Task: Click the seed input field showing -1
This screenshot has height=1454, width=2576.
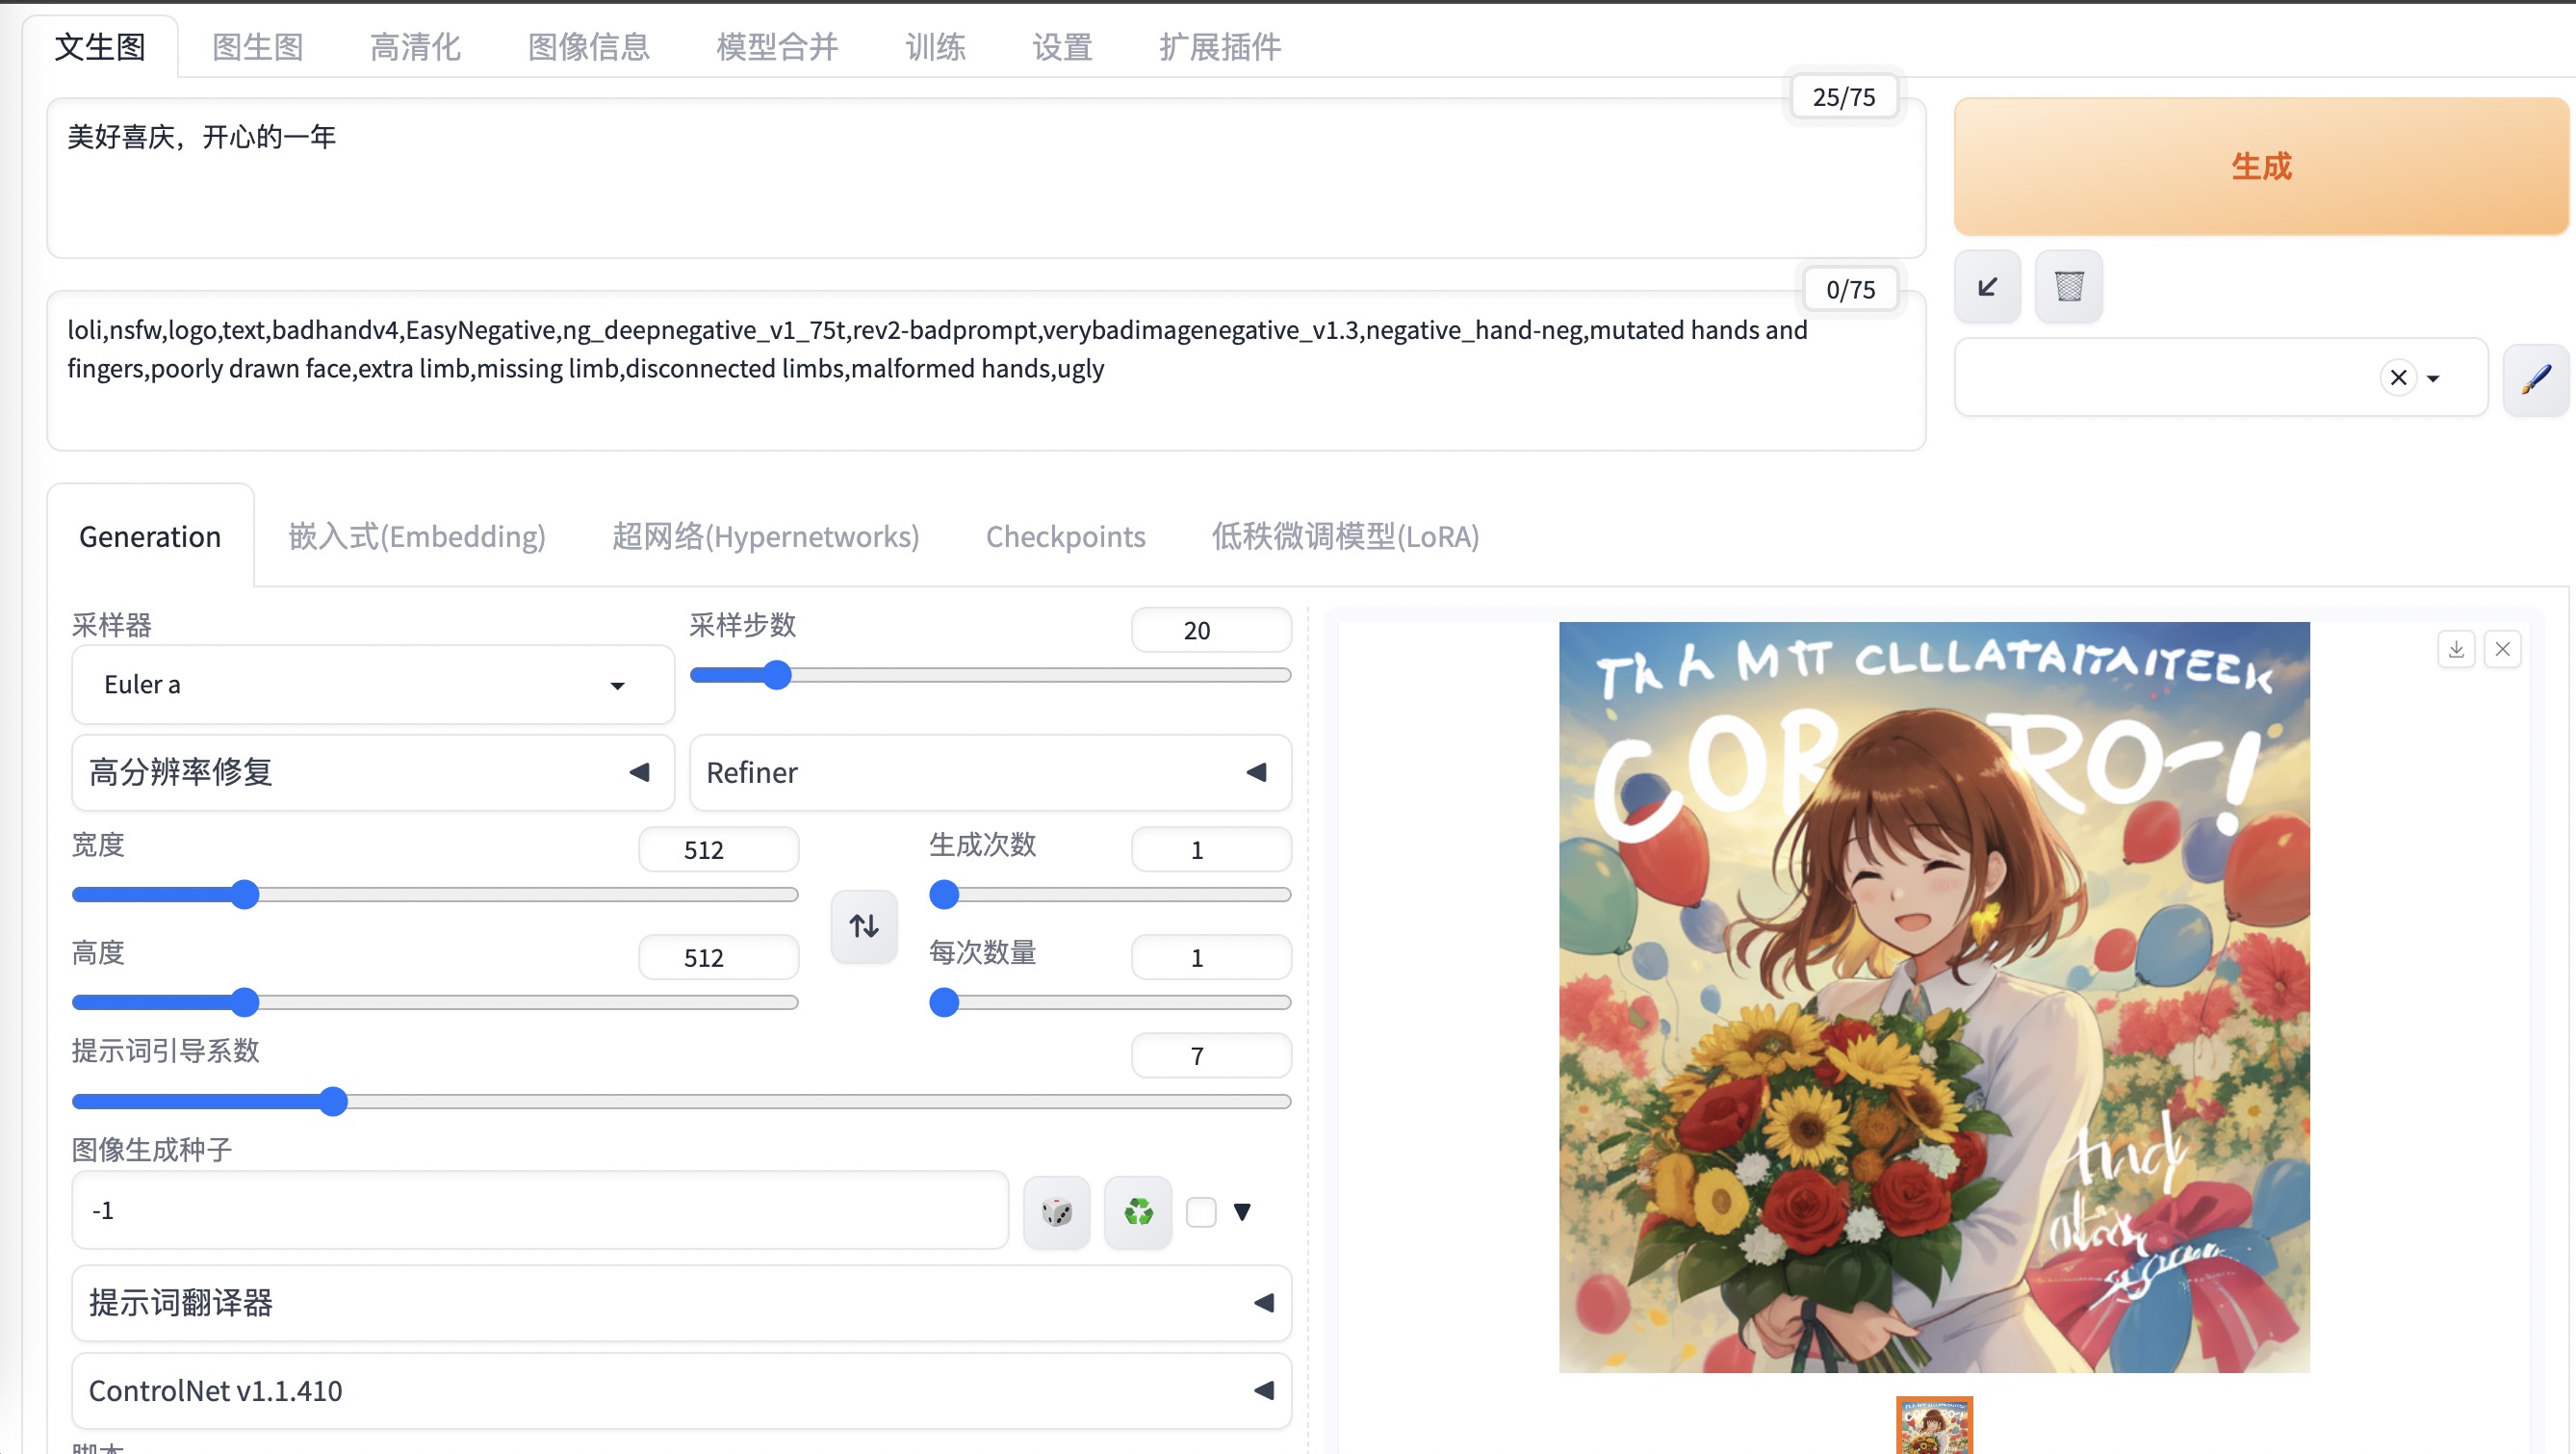Action: click(x=540, y=1211)
